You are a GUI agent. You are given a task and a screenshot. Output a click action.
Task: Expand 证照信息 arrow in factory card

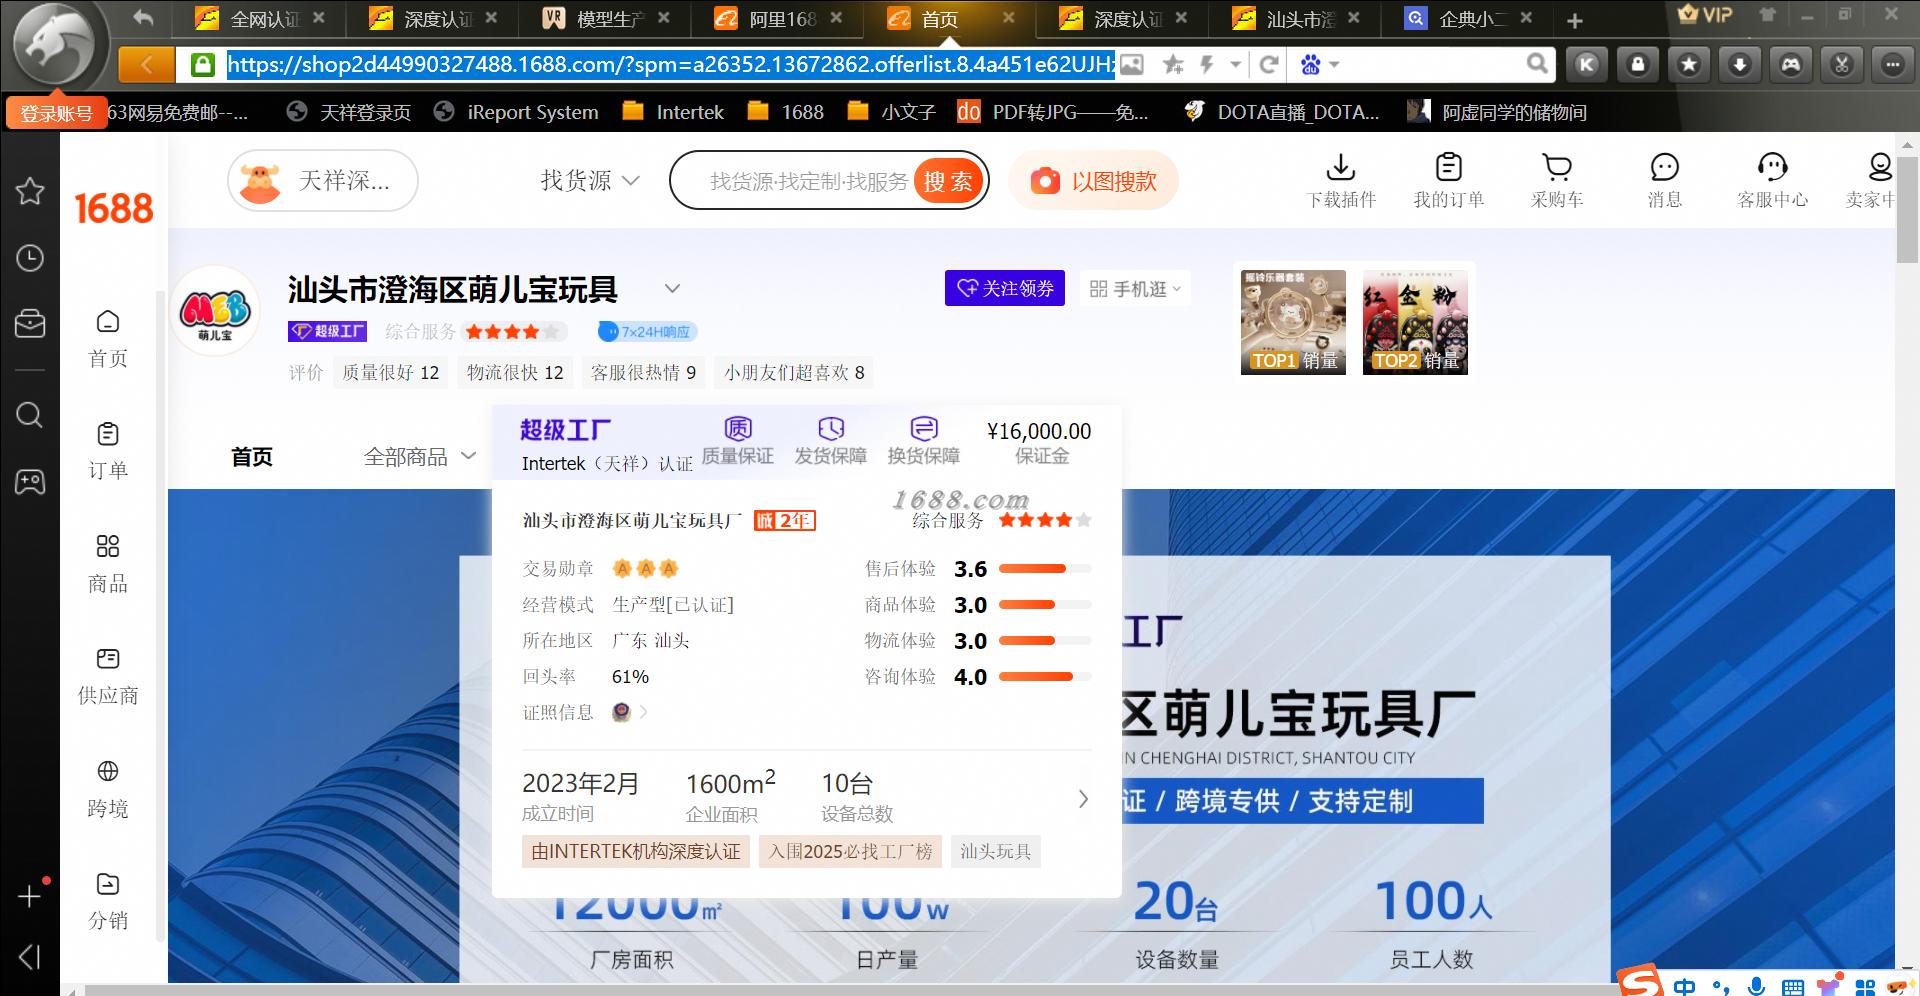coord(643,712)
